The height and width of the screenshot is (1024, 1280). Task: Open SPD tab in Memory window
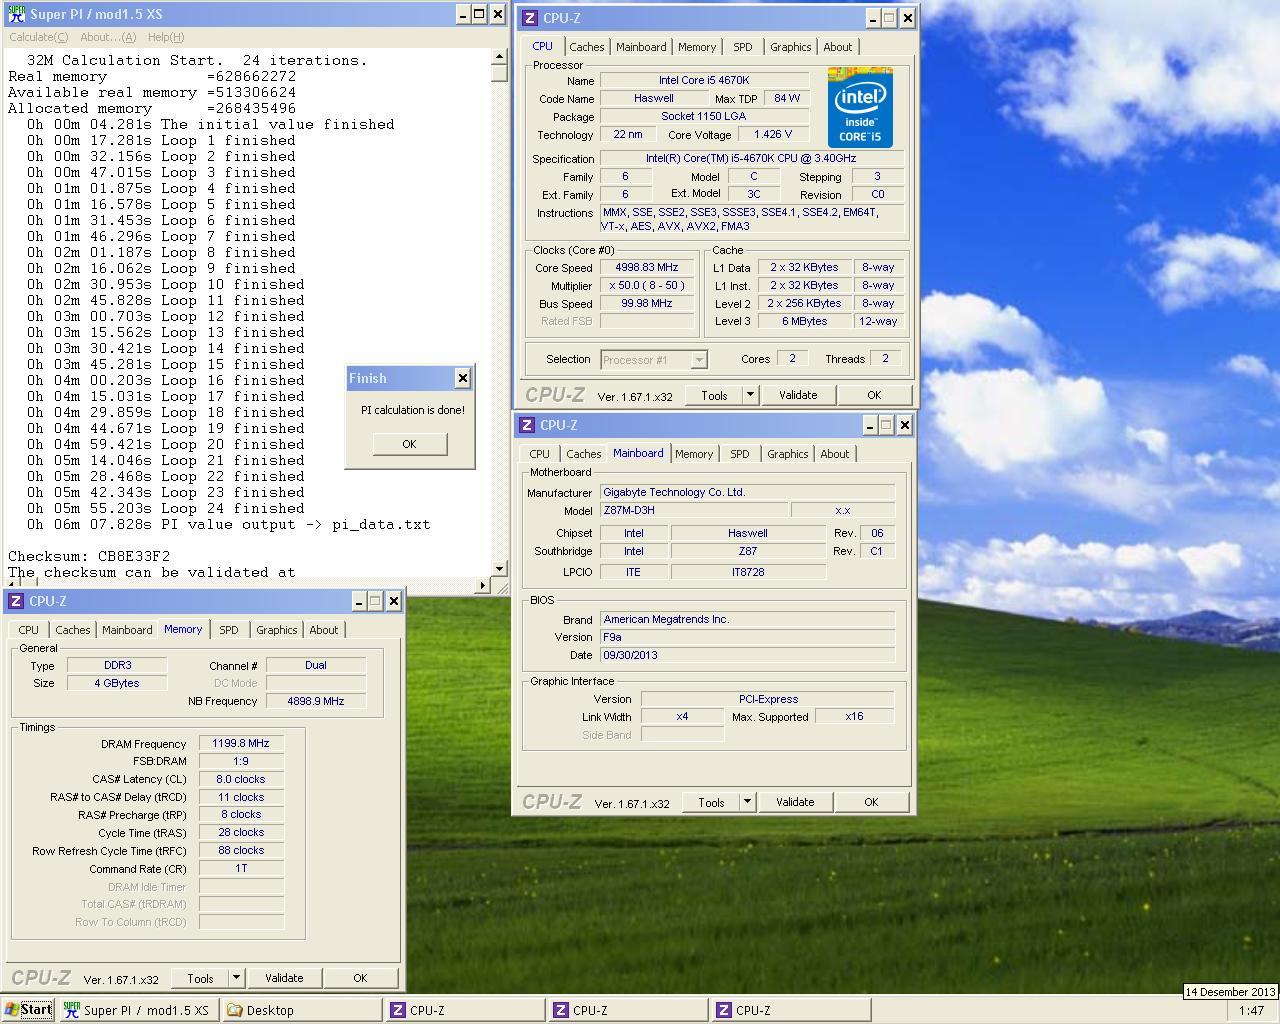229,630
